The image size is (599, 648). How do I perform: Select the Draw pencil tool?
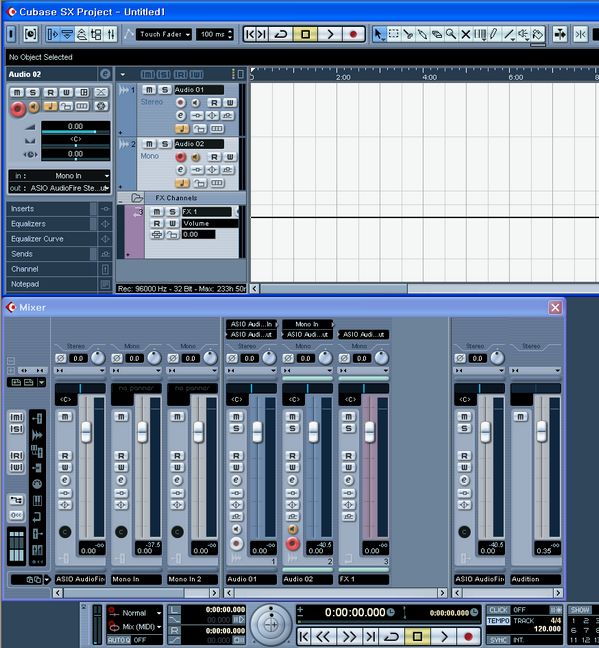[494, 34]
